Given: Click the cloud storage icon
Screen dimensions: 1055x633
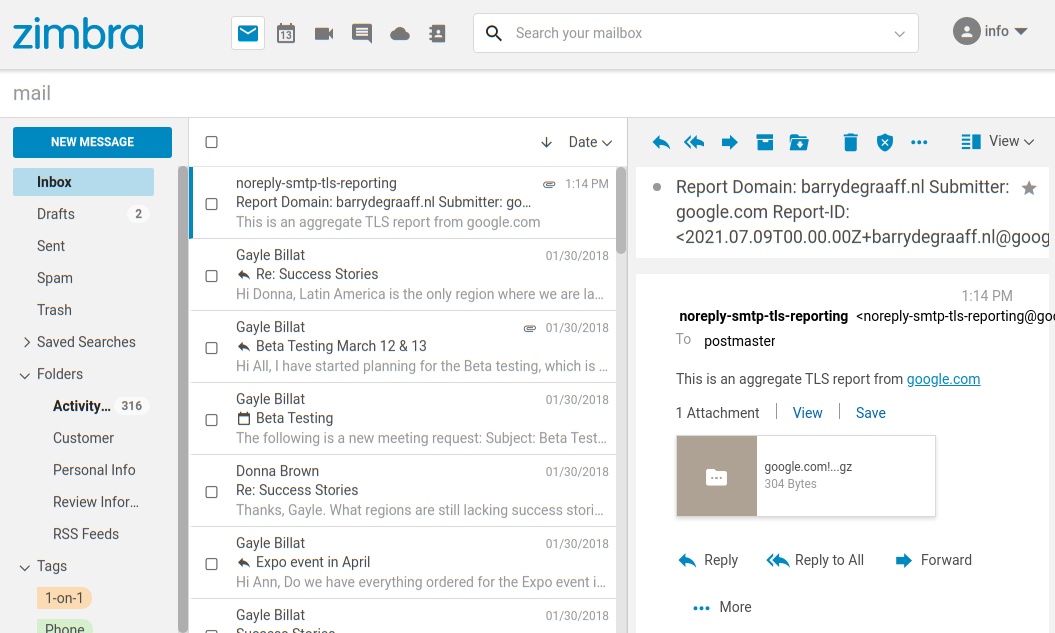Looking at the screenshot, I should point(400,33).
